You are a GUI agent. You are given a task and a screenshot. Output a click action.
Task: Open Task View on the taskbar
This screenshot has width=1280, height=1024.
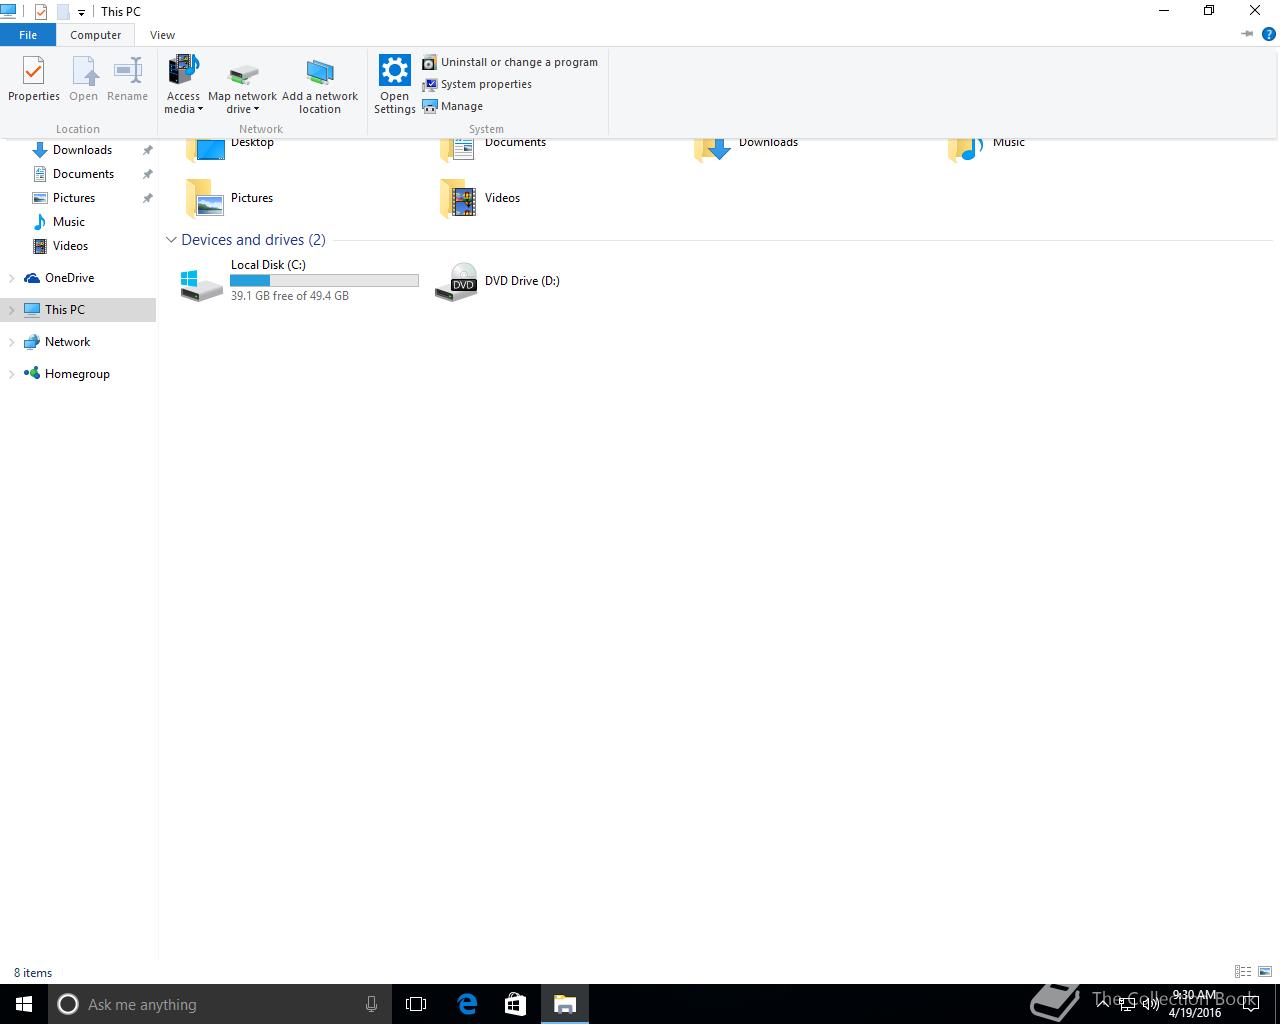coord(416,1004)
